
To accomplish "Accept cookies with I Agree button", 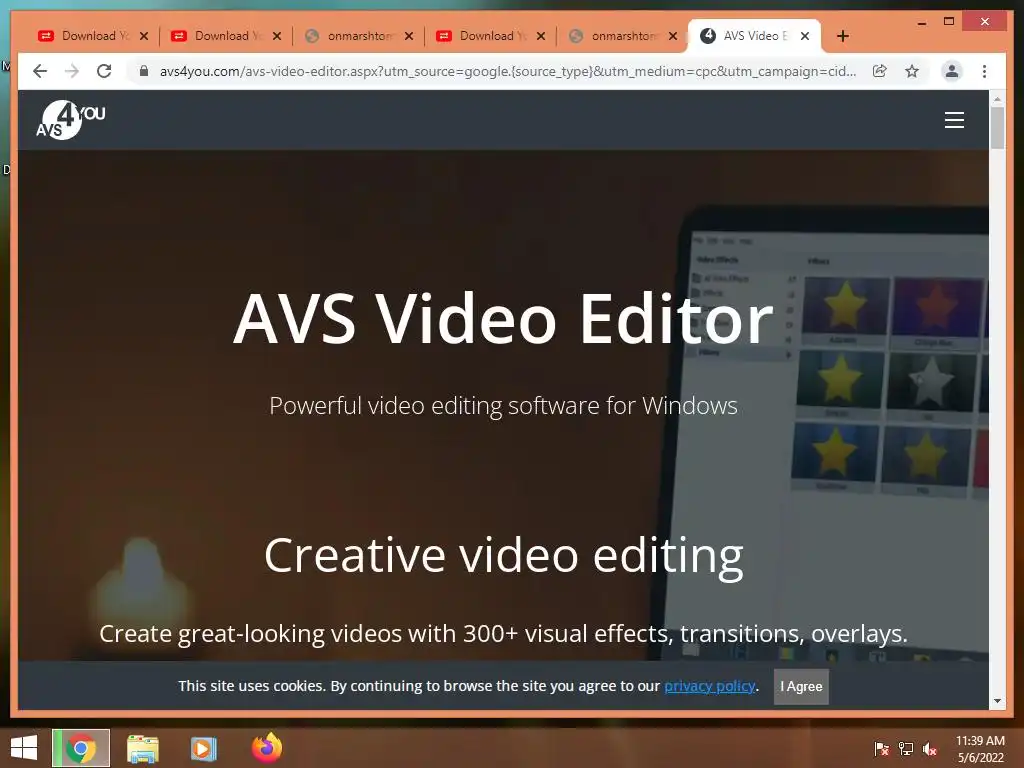I will click(x=801, y=686).
